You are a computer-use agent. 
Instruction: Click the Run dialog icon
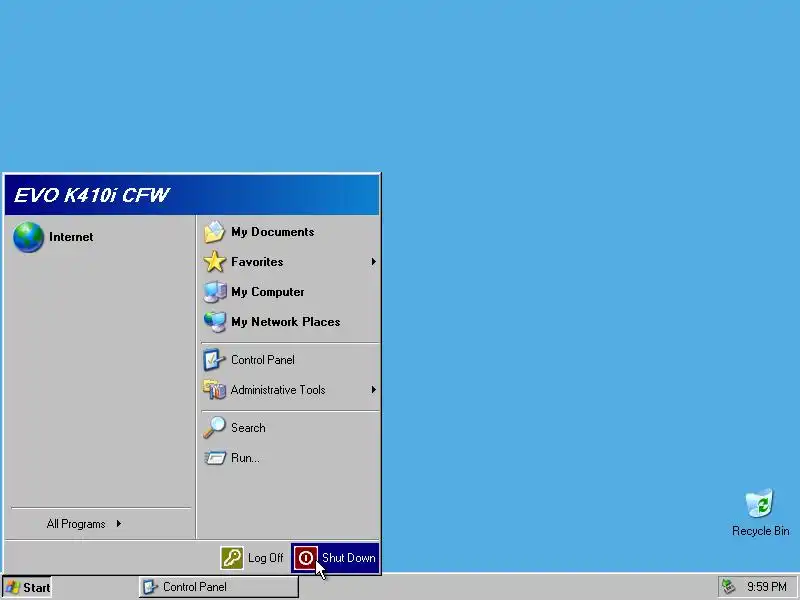tap(215, 458)
